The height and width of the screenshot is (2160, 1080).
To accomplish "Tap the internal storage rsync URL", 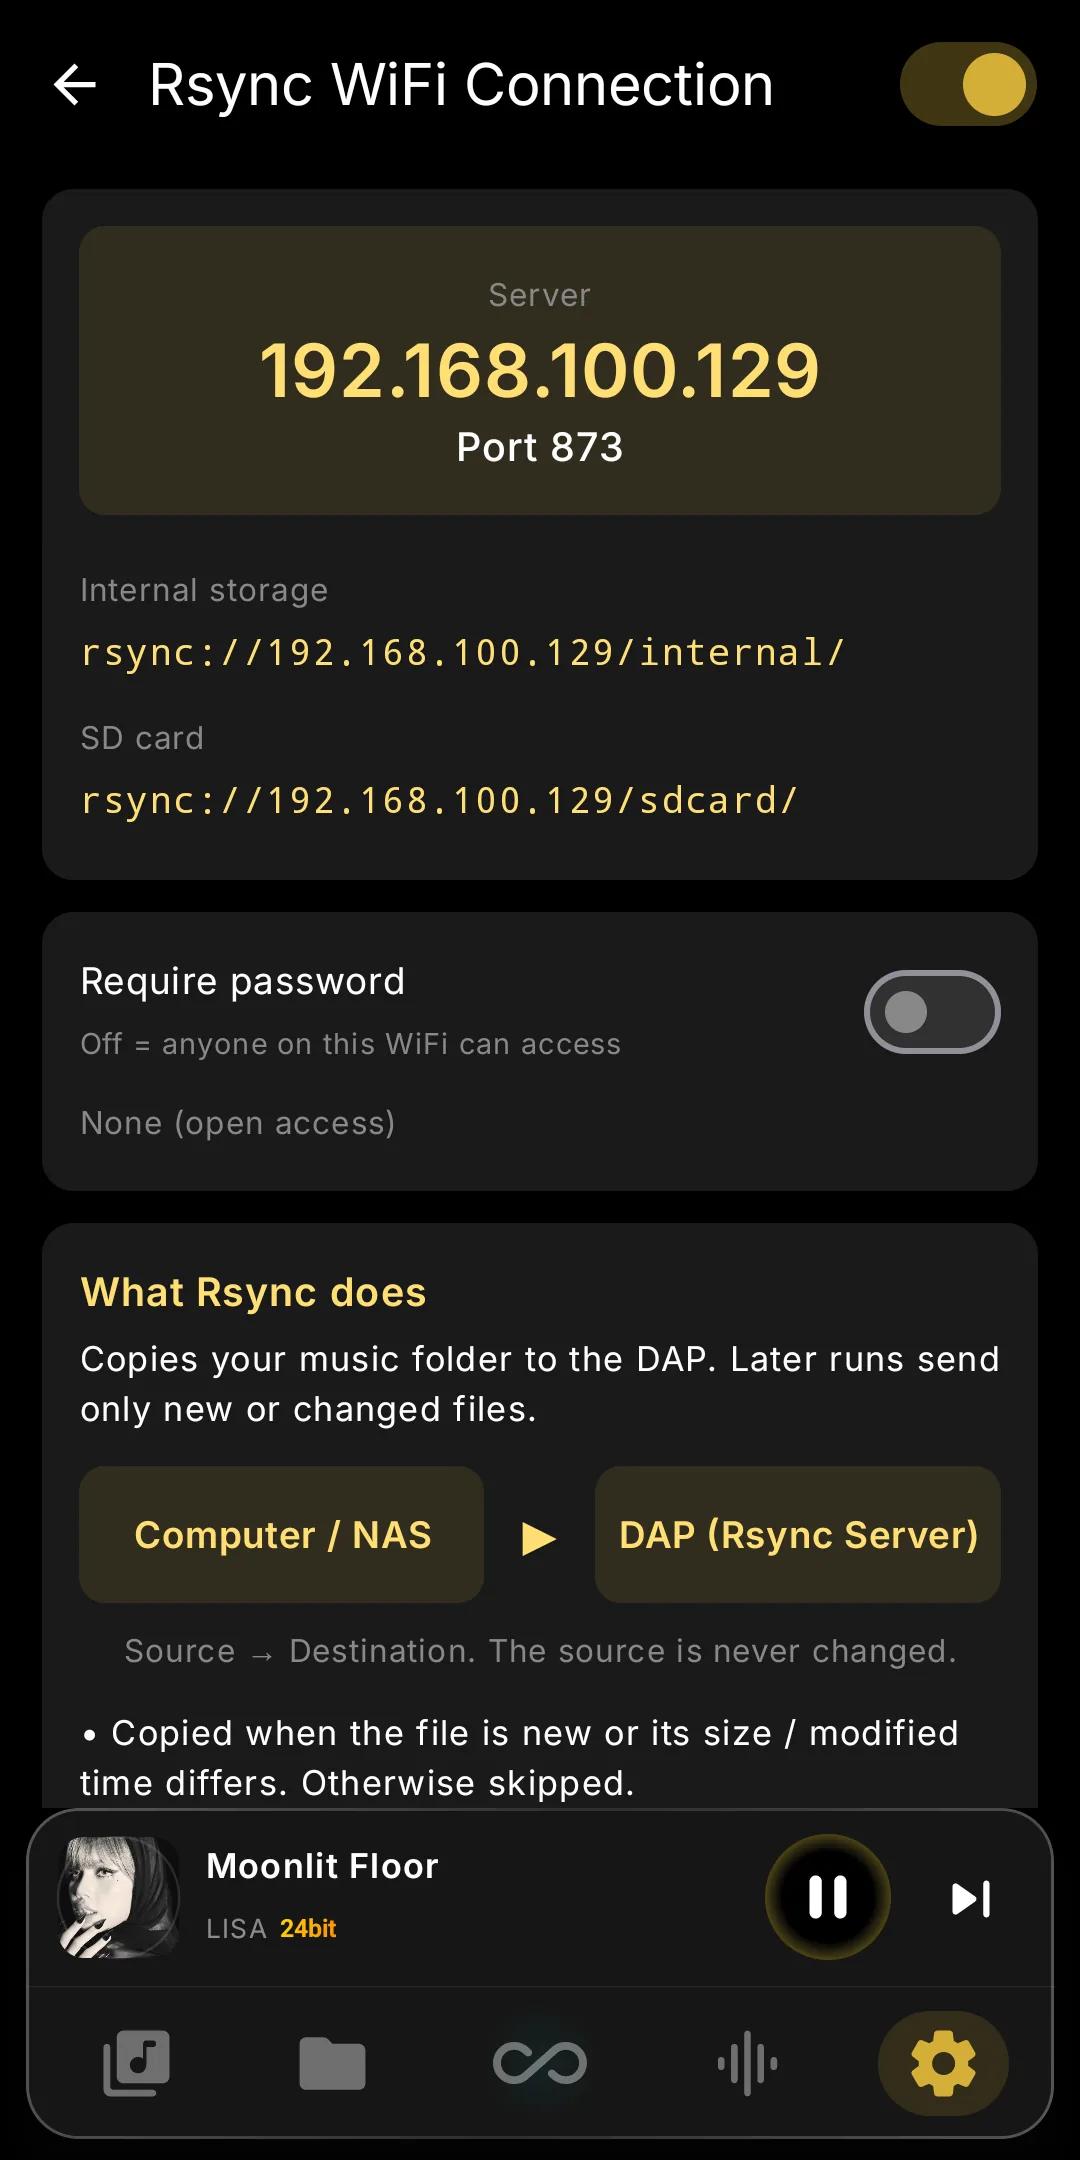I will pos(463,652).
